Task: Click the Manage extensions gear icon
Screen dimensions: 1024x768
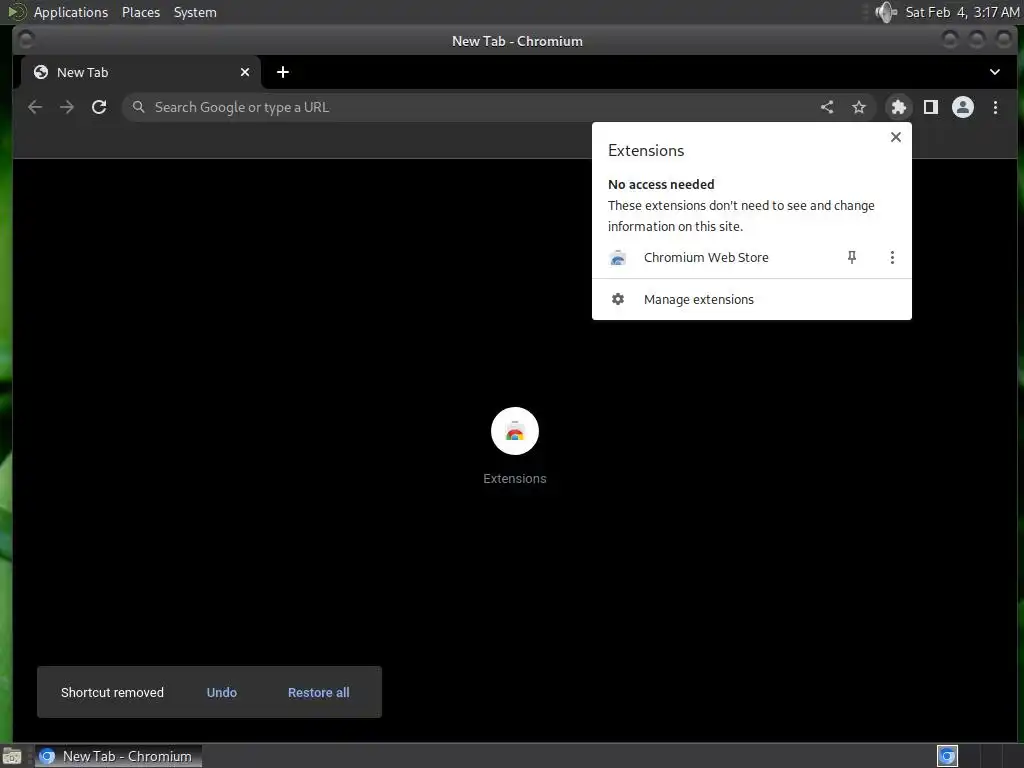Action: 618,299
